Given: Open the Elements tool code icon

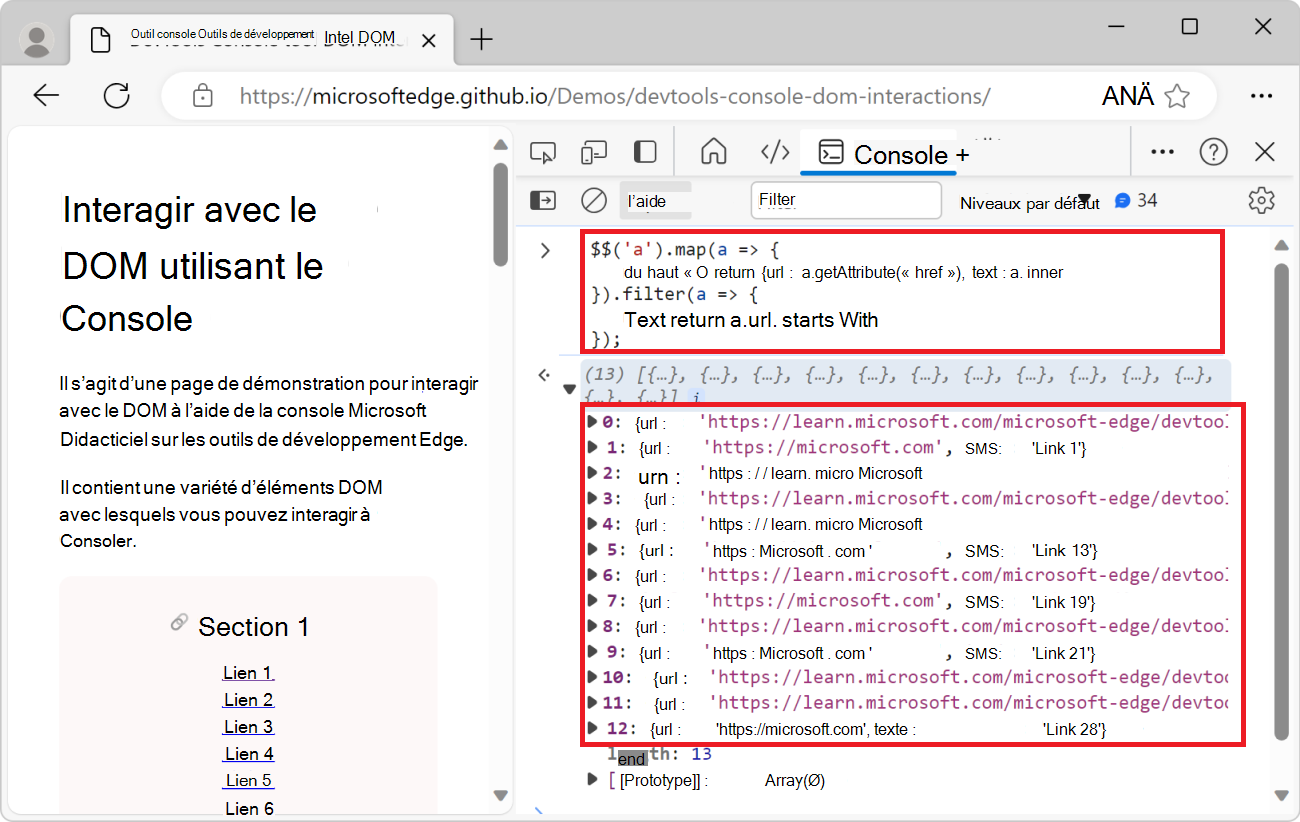Looking at the screenshot, I should [775, 152].
